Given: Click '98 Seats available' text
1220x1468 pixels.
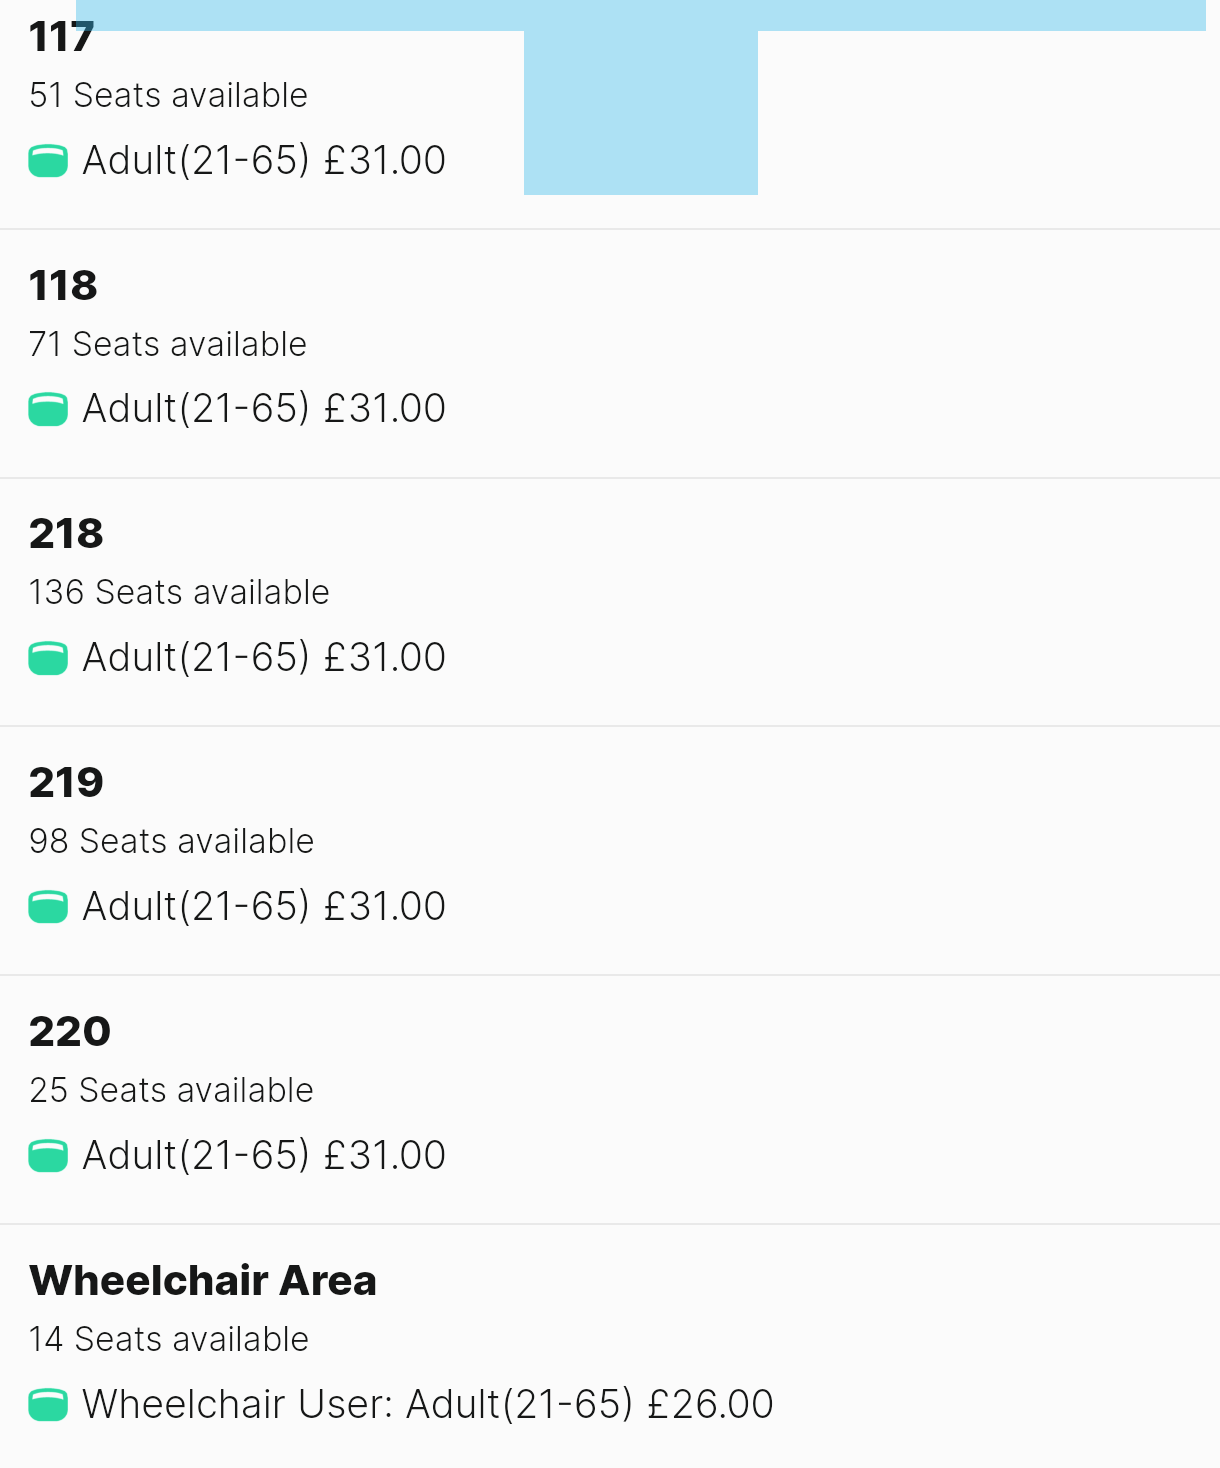Looking at the screenshot, I should click(x=171, y=841).
